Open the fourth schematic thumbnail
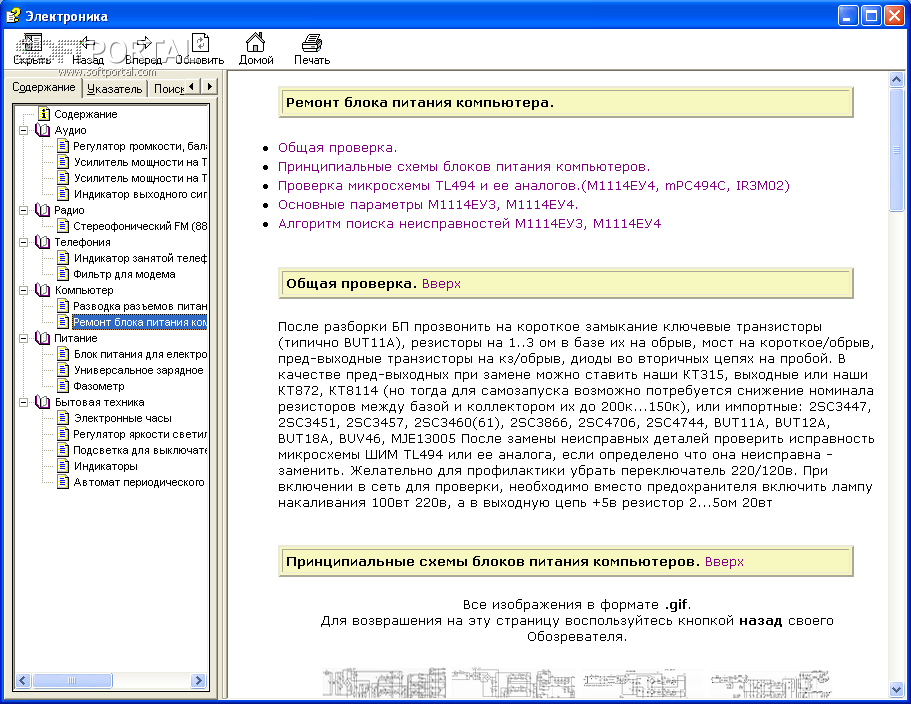Image resolution: width=911 pixels, height=704 pixels. pos(770,683)
